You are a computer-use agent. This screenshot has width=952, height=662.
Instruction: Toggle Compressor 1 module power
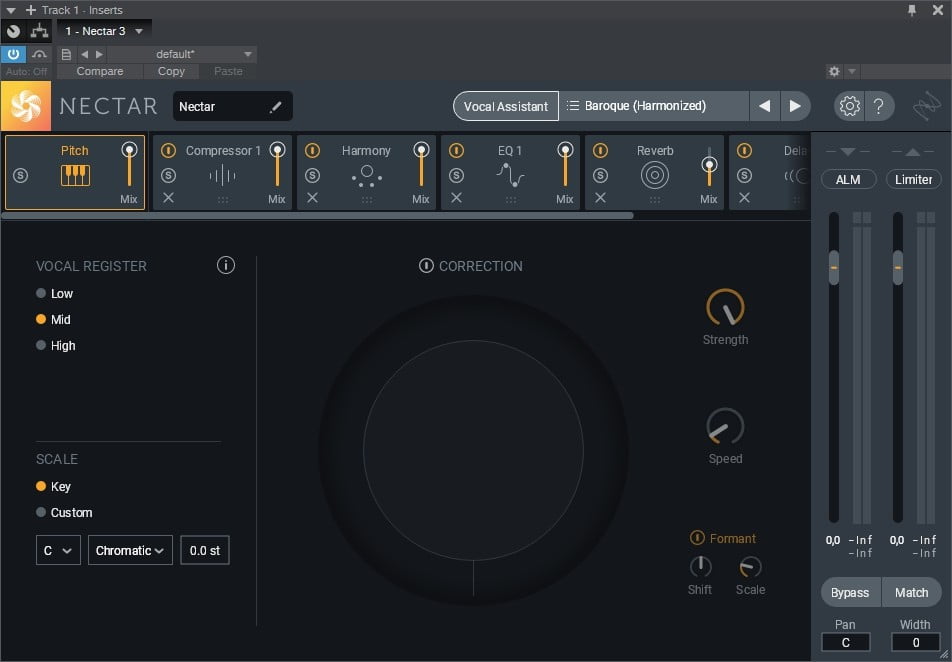pyautogui.click(x=168, y=150)
